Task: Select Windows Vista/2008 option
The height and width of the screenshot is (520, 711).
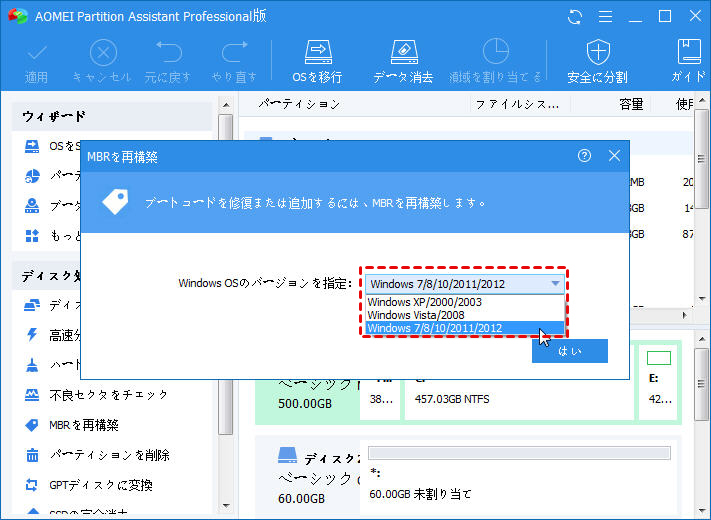Action: tap(465, 315)
